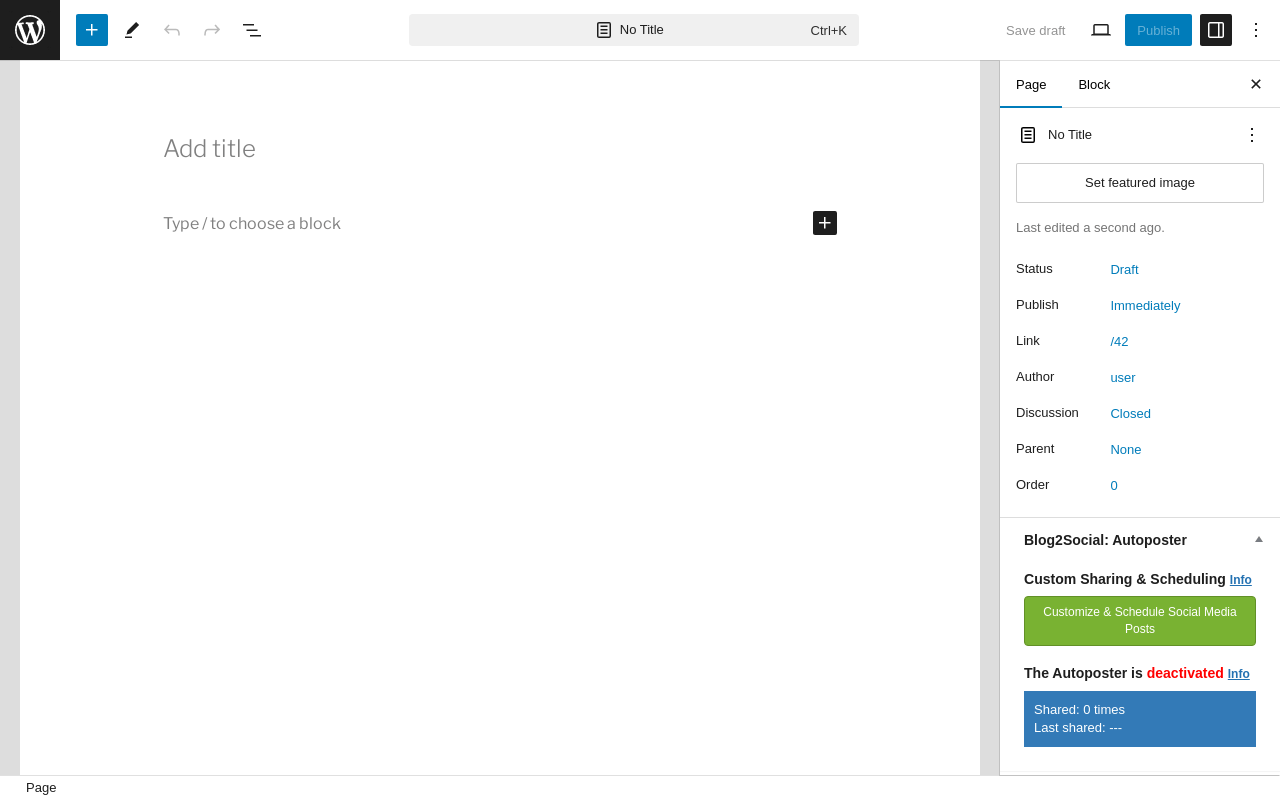The height and width of the screenshot is (800, 1280).
Task: Close the settings sidebar
Action: 1256,85
